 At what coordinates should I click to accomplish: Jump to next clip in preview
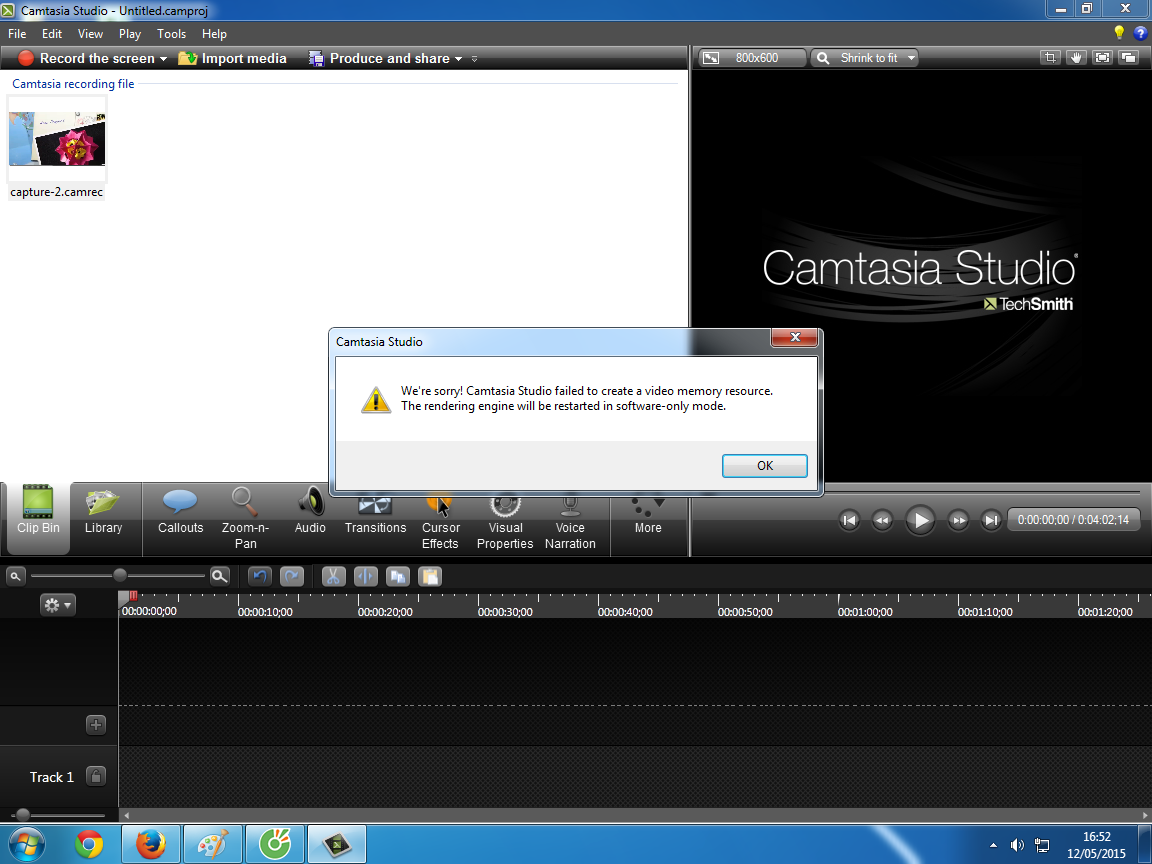point(991,520)
